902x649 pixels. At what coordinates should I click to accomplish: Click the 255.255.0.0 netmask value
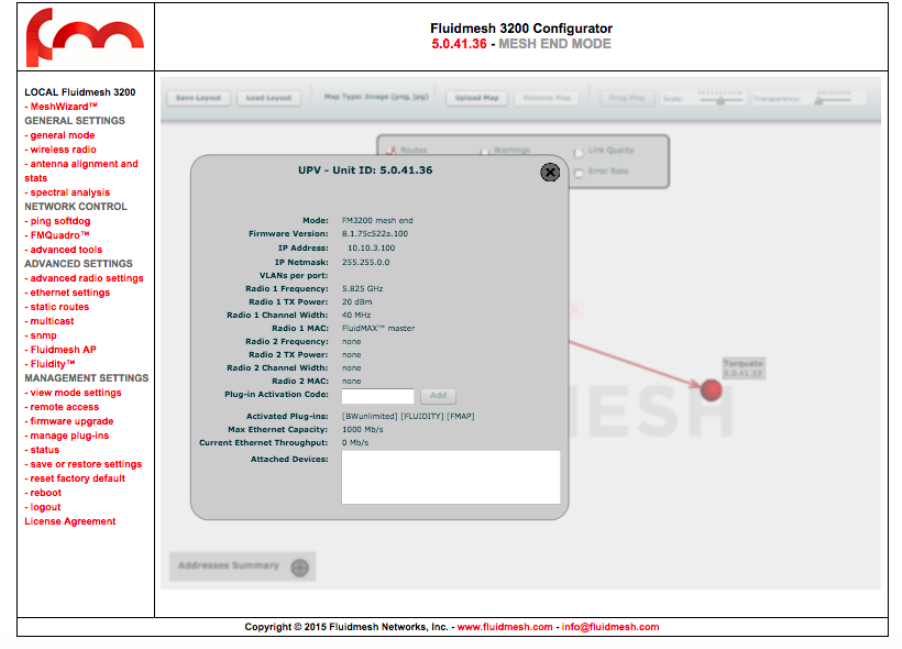click(x=366, y=262)
